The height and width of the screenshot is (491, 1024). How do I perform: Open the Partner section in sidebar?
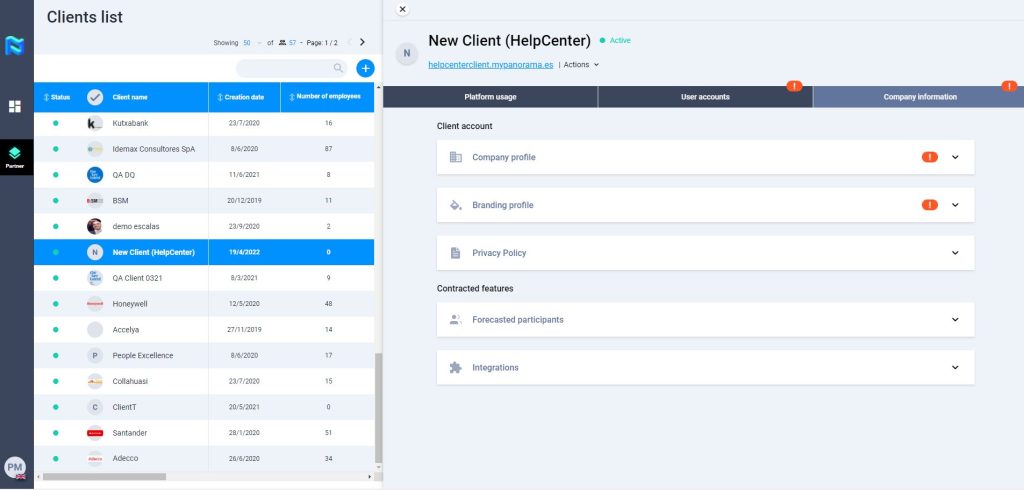[x=16, y=156]
